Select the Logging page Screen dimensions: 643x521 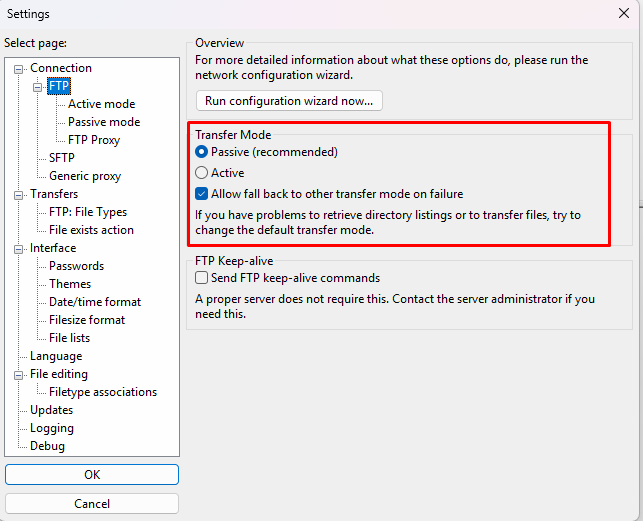tap(52, 428)
